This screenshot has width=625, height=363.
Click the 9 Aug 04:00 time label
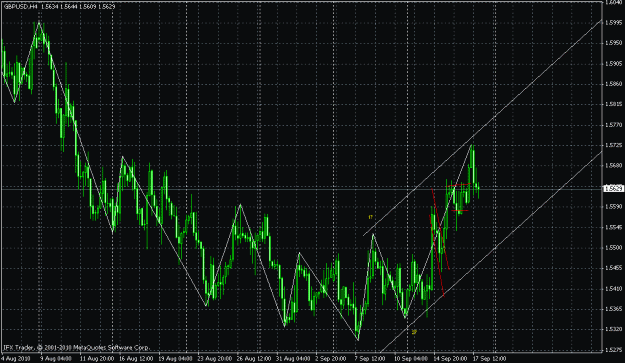coord(55,358)
